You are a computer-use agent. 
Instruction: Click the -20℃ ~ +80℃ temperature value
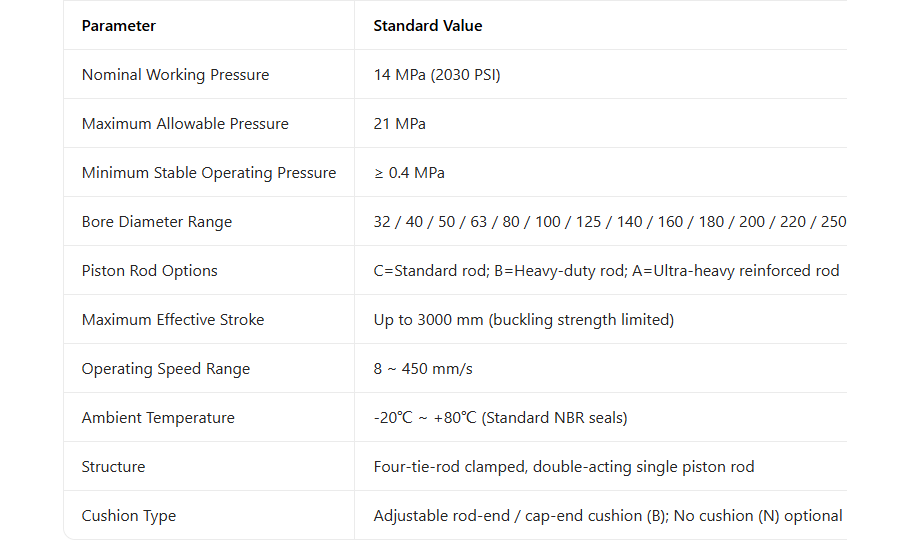500,418
